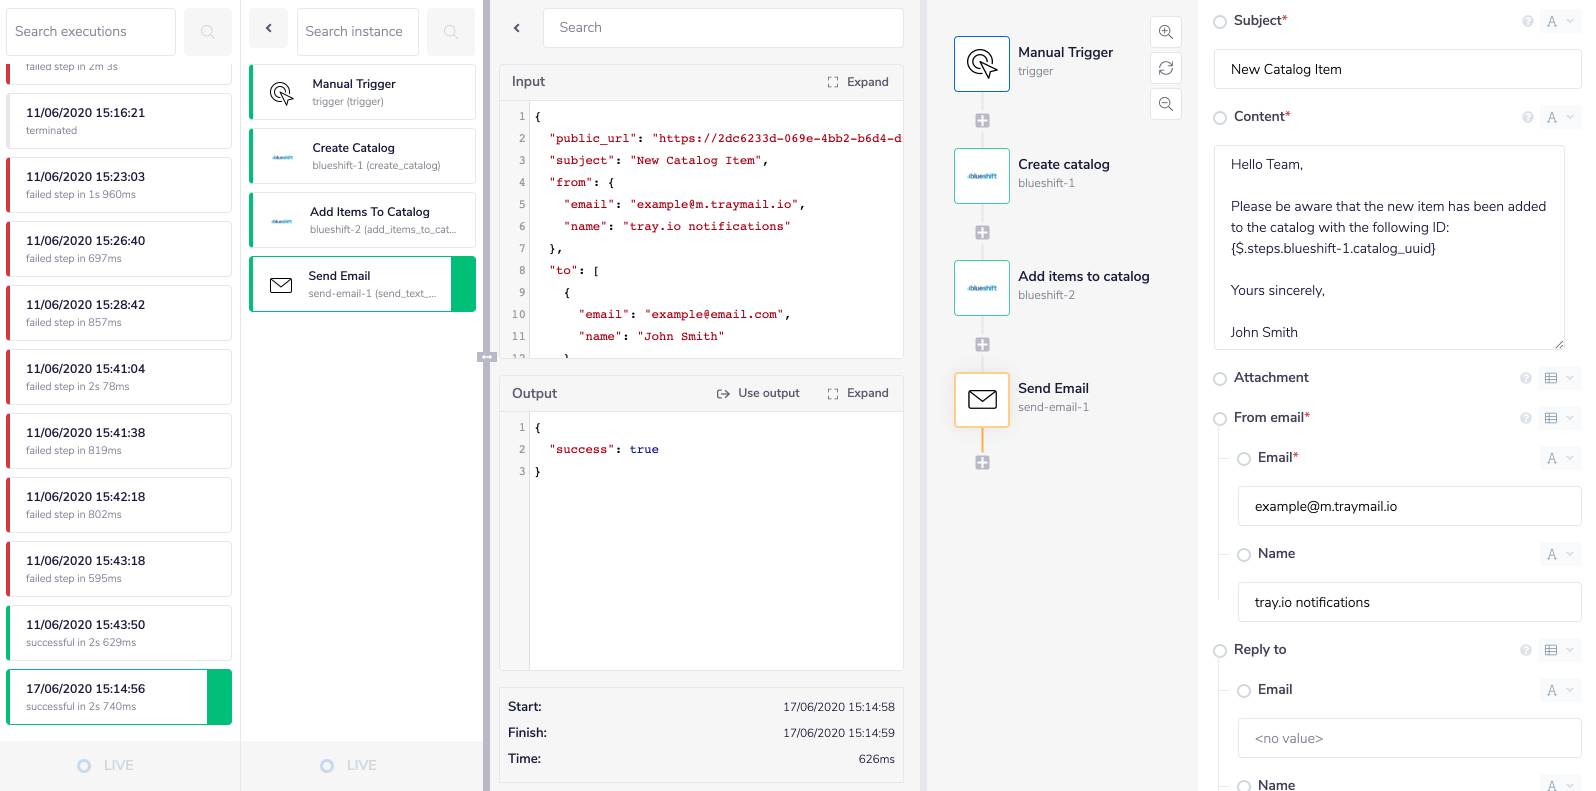Select the Attachment property radio circle
Screen dimensions: 1596x791
1219,379
